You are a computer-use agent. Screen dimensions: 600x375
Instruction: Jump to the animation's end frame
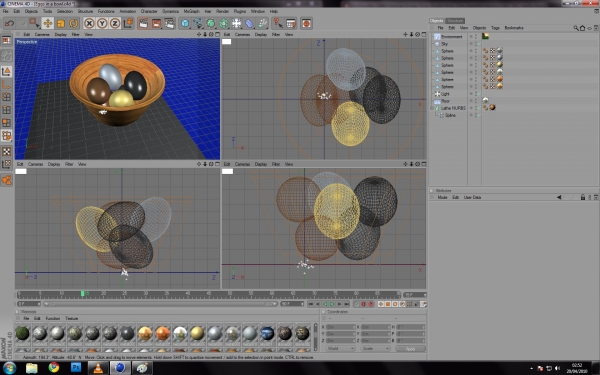pyautogui.click(x=346, y=304)
